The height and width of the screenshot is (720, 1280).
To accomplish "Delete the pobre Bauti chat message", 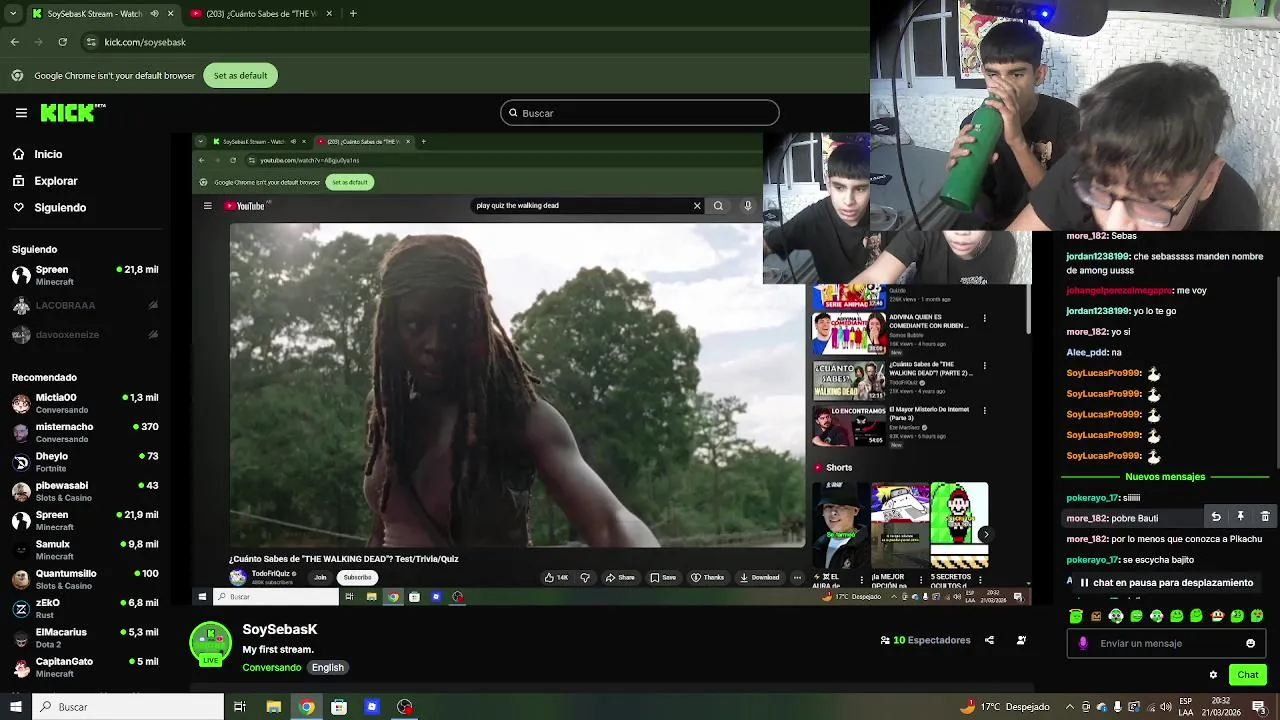I will 1265,517.
